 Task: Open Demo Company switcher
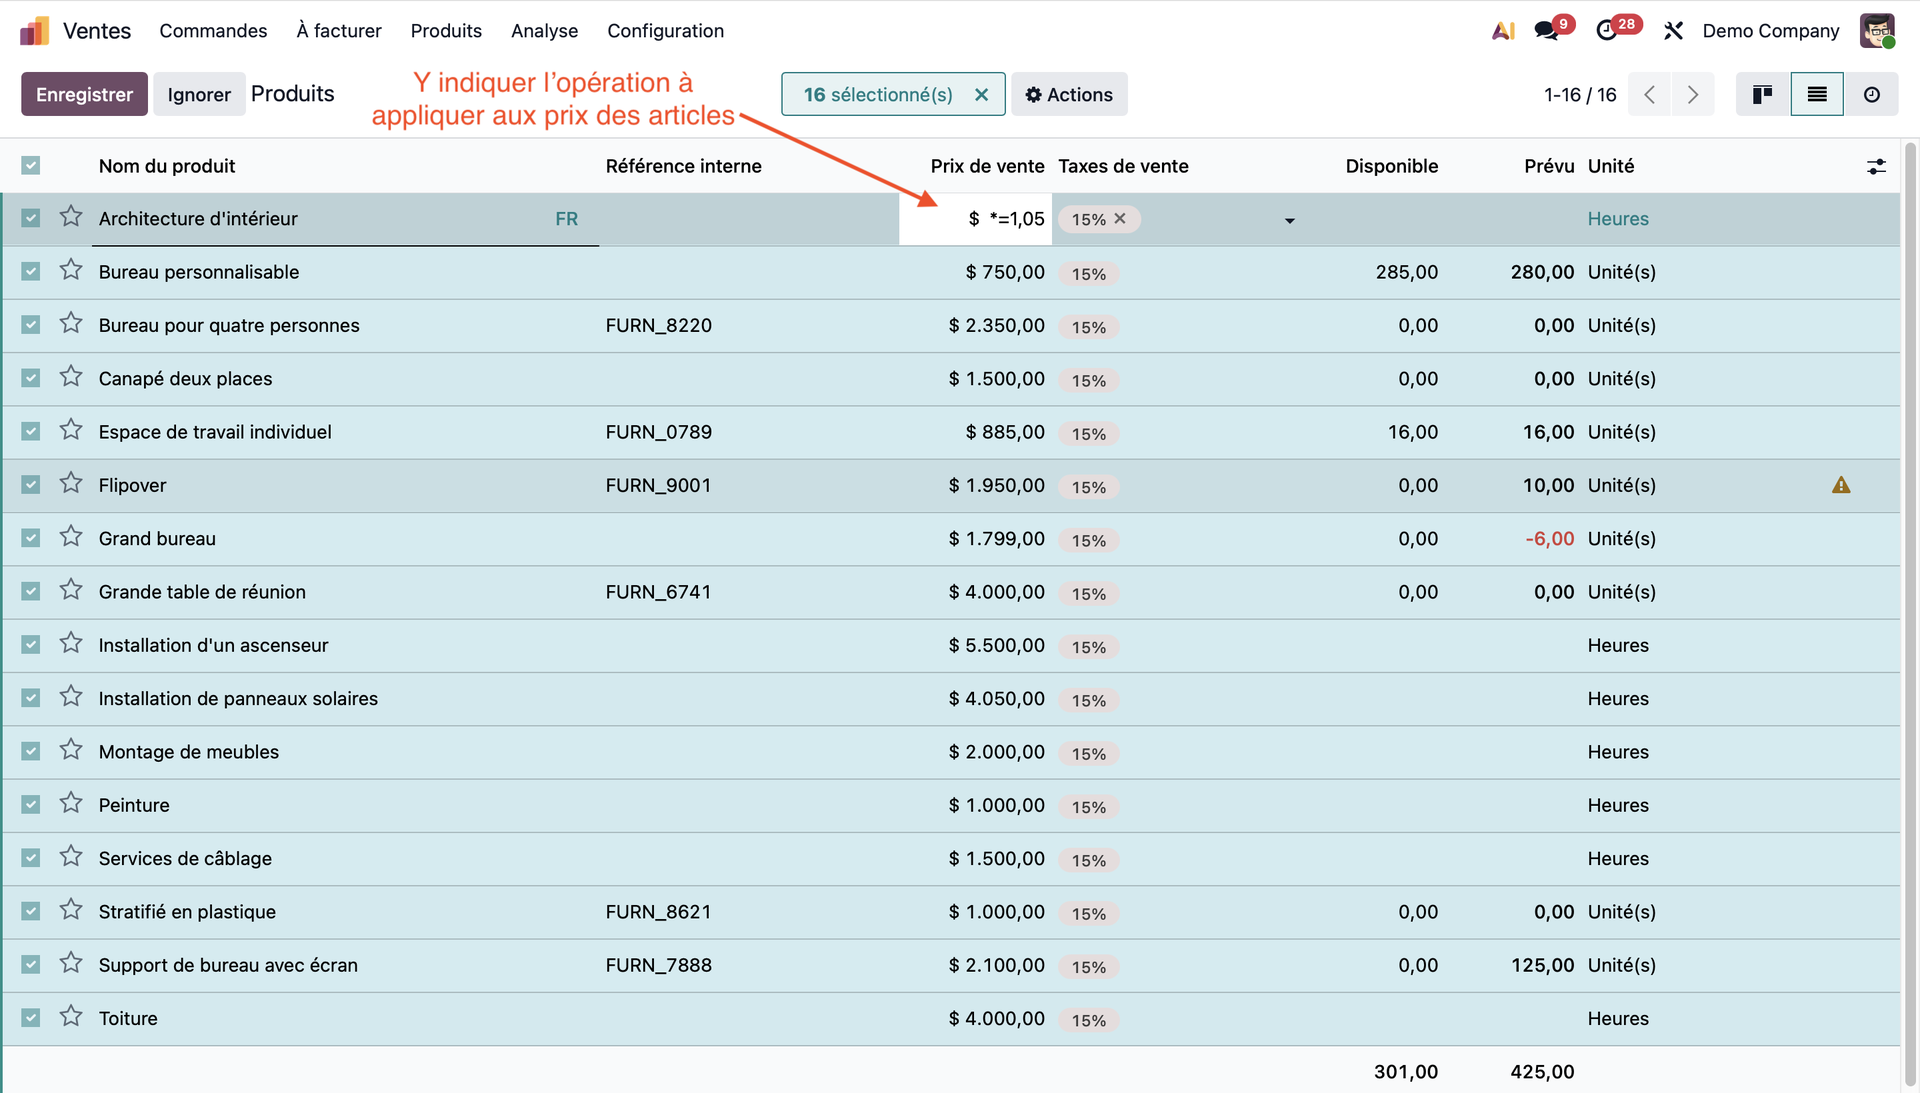1770,31
